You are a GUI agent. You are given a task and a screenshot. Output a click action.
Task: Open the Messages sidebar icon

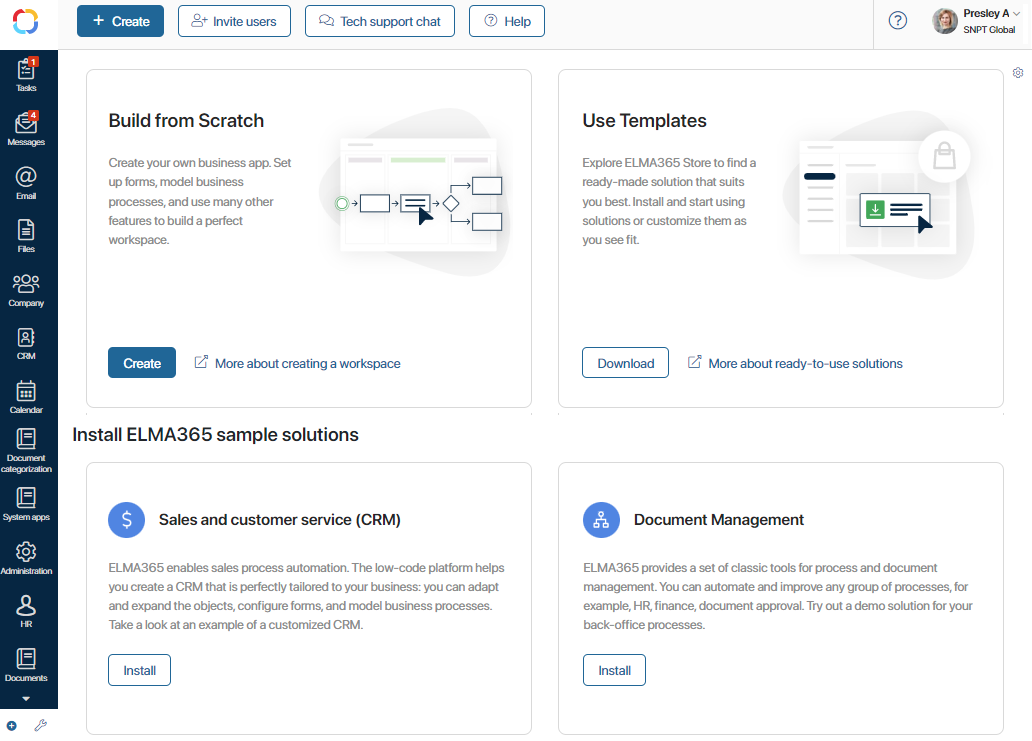pyautogui.click(x=26, y=128)
